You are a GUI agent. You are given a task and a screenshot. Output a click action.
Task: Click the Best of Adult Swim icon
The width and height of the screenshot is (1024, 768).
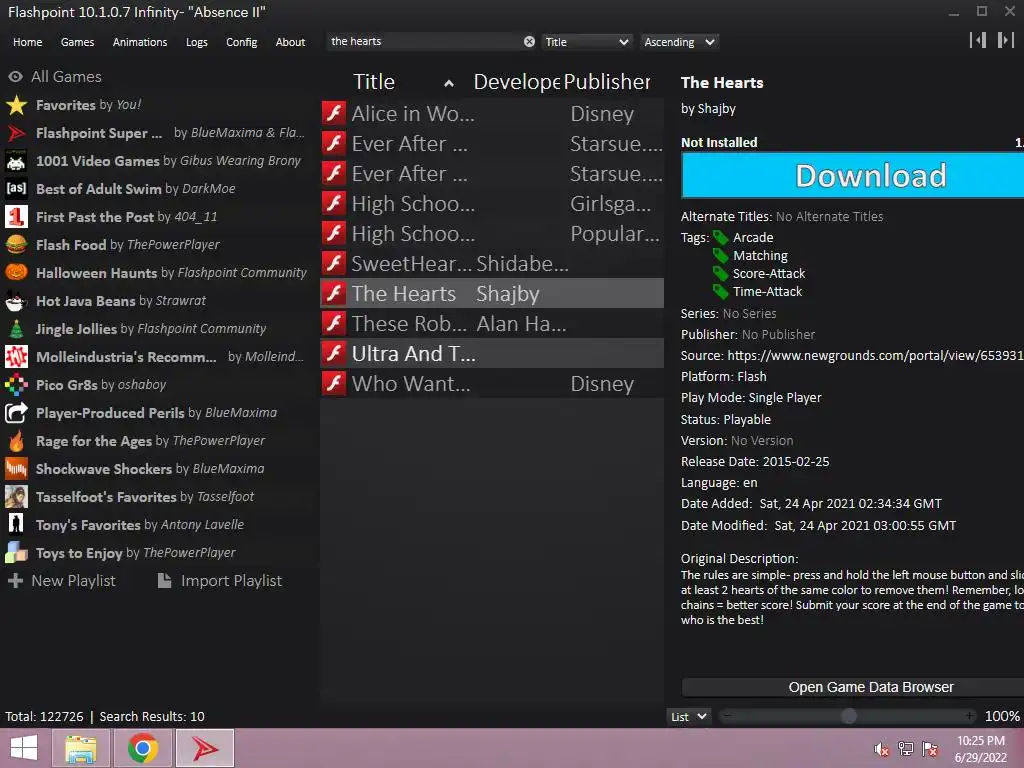[x=16, y=189]
